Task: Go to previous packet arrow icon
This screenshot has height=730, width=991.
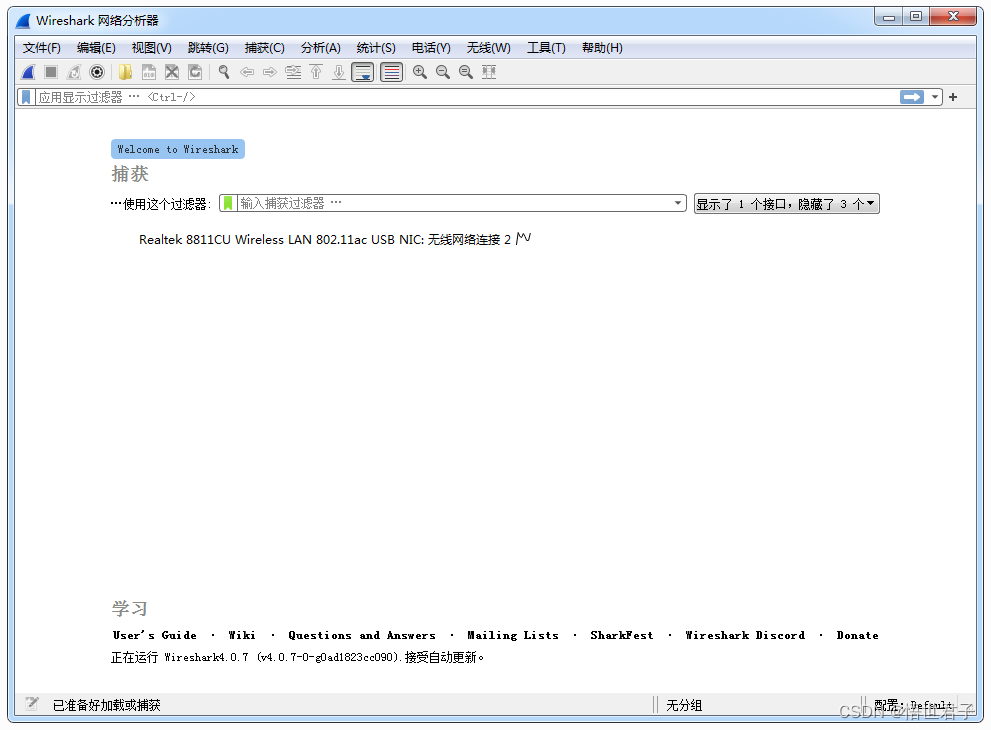Action: [x=247, y=72]
